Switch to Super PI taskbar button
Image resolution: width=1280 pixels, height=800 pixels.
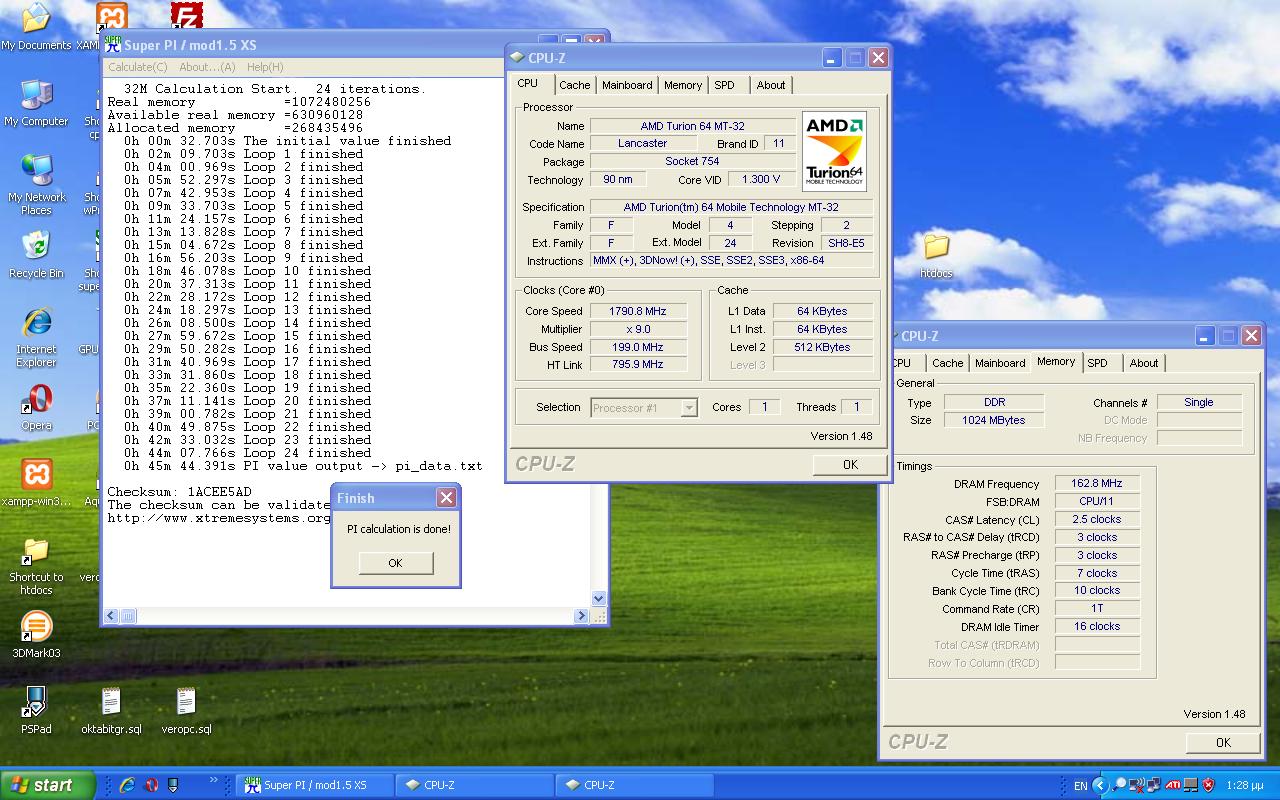click(x=315, y=785)
